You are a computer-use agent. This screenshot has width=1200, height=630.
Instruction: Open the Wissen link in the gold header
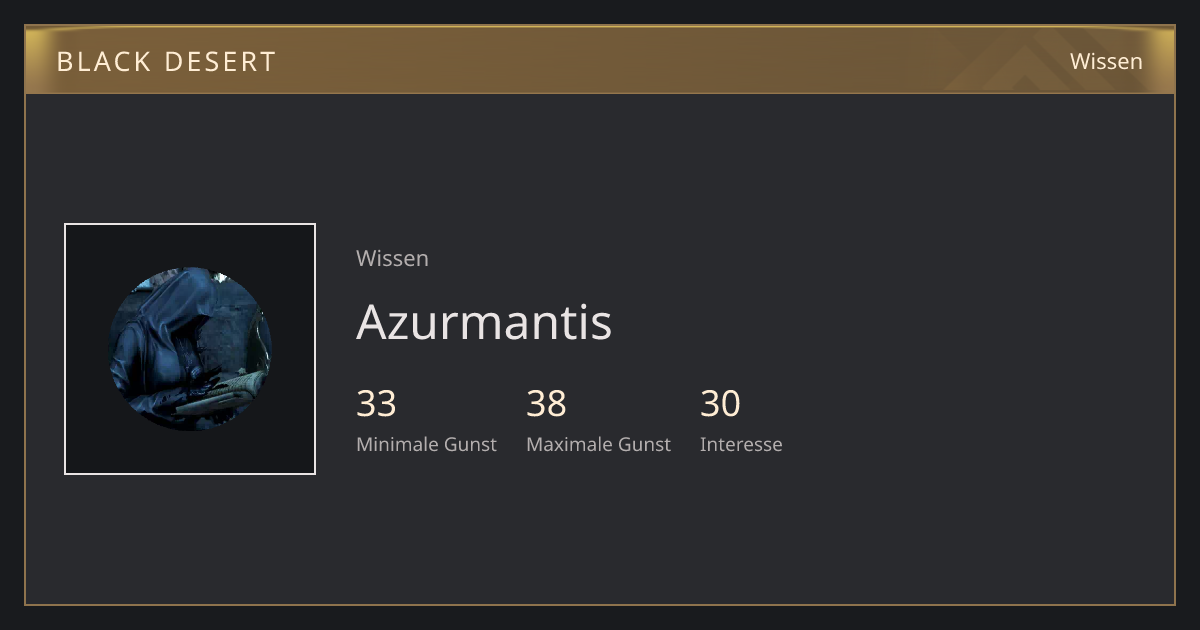coord(1106,61)
